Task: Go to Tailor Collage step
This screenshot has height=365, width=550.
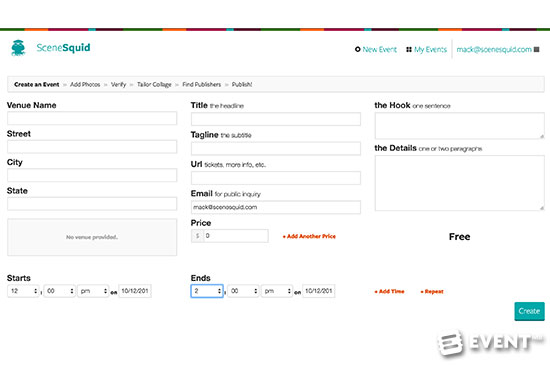Action: [154, 85]
